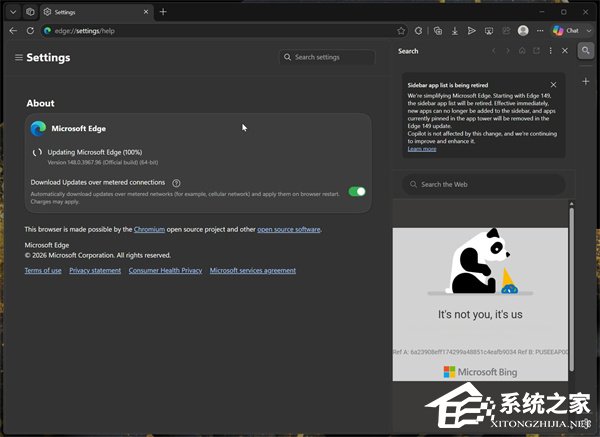Viewport: 600px width, 437px height.
Task: Close the Settings tab
Action: pyautogui.click(x=146, y=12)
